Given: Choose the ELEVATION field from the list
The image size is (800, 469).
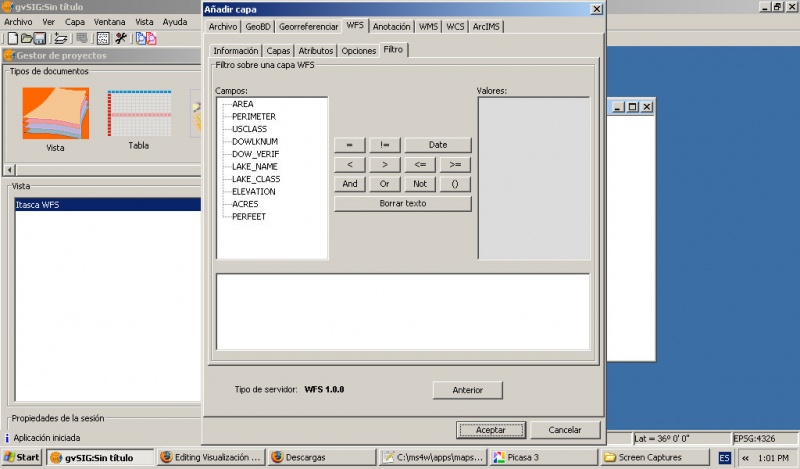Looking at the screenshot, I should tap(253, 191).
